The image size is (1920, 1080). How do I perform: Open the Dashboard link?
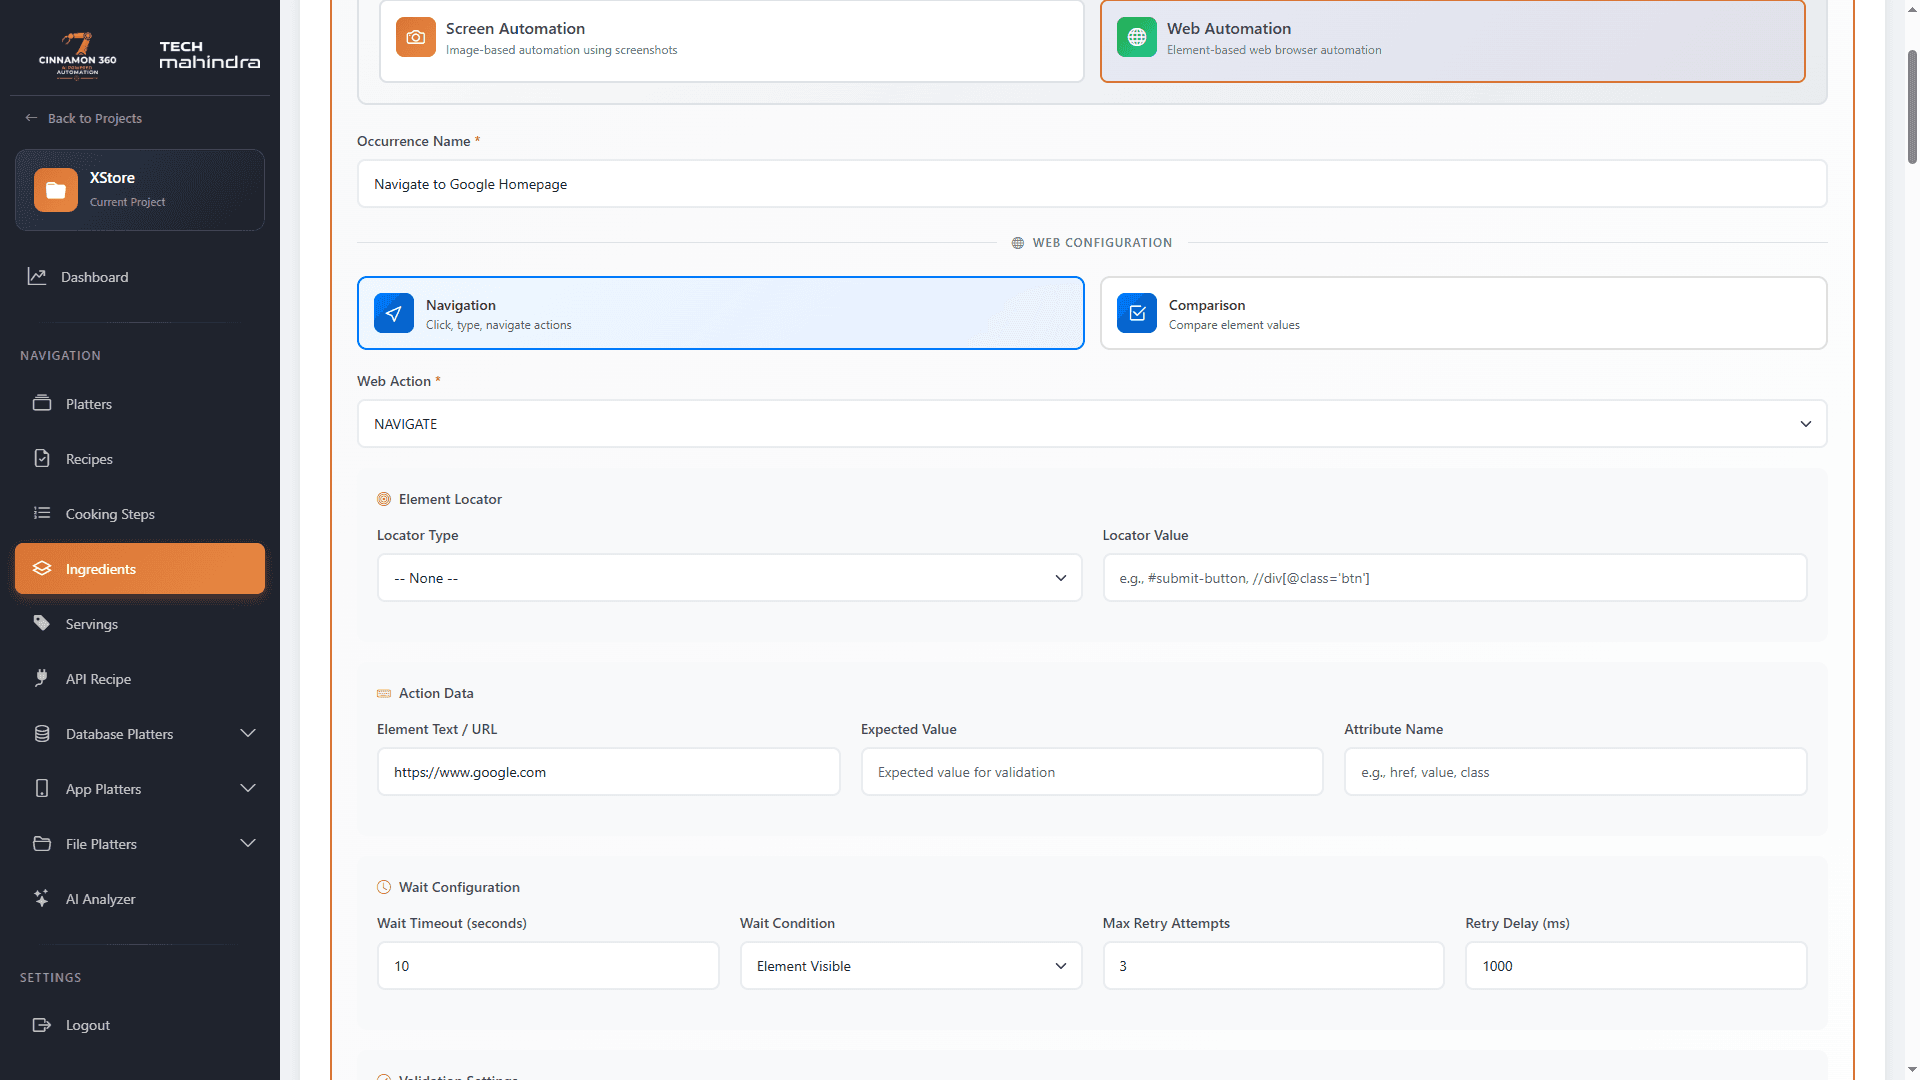[140, 277]
